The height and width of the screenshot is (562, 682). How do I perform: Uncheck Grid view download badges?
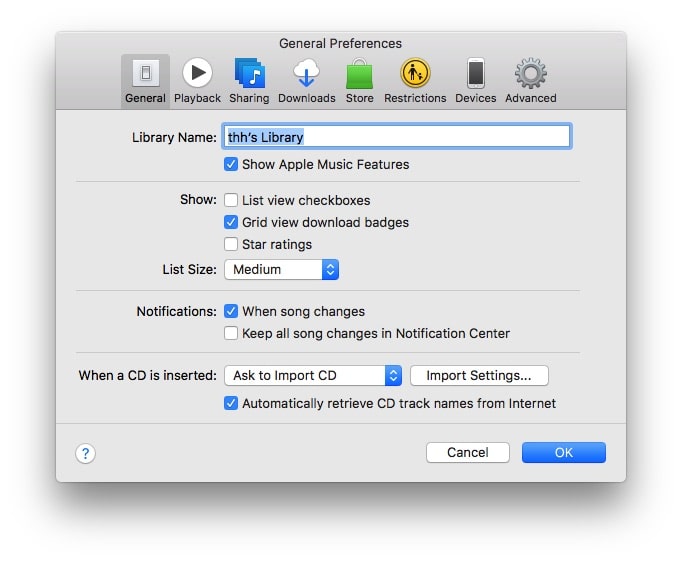(231, 222)
